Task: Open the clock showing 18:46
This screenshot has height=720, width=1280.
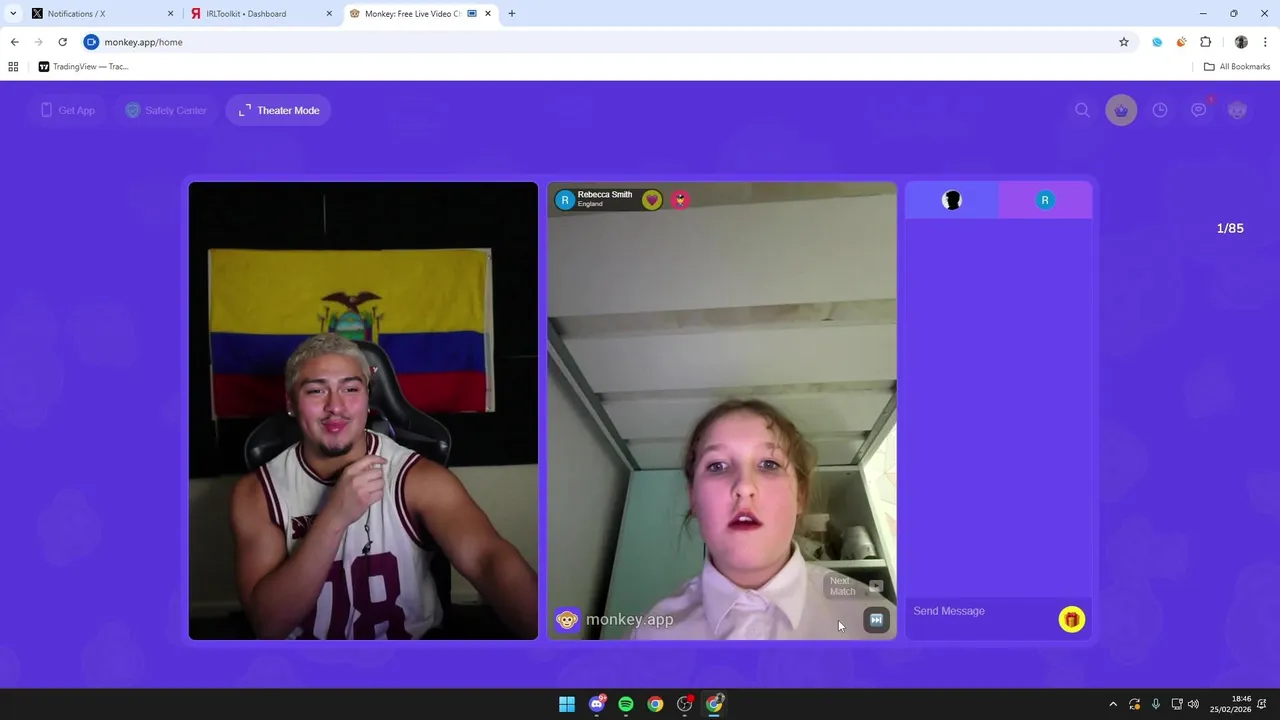Action: 1230,704
